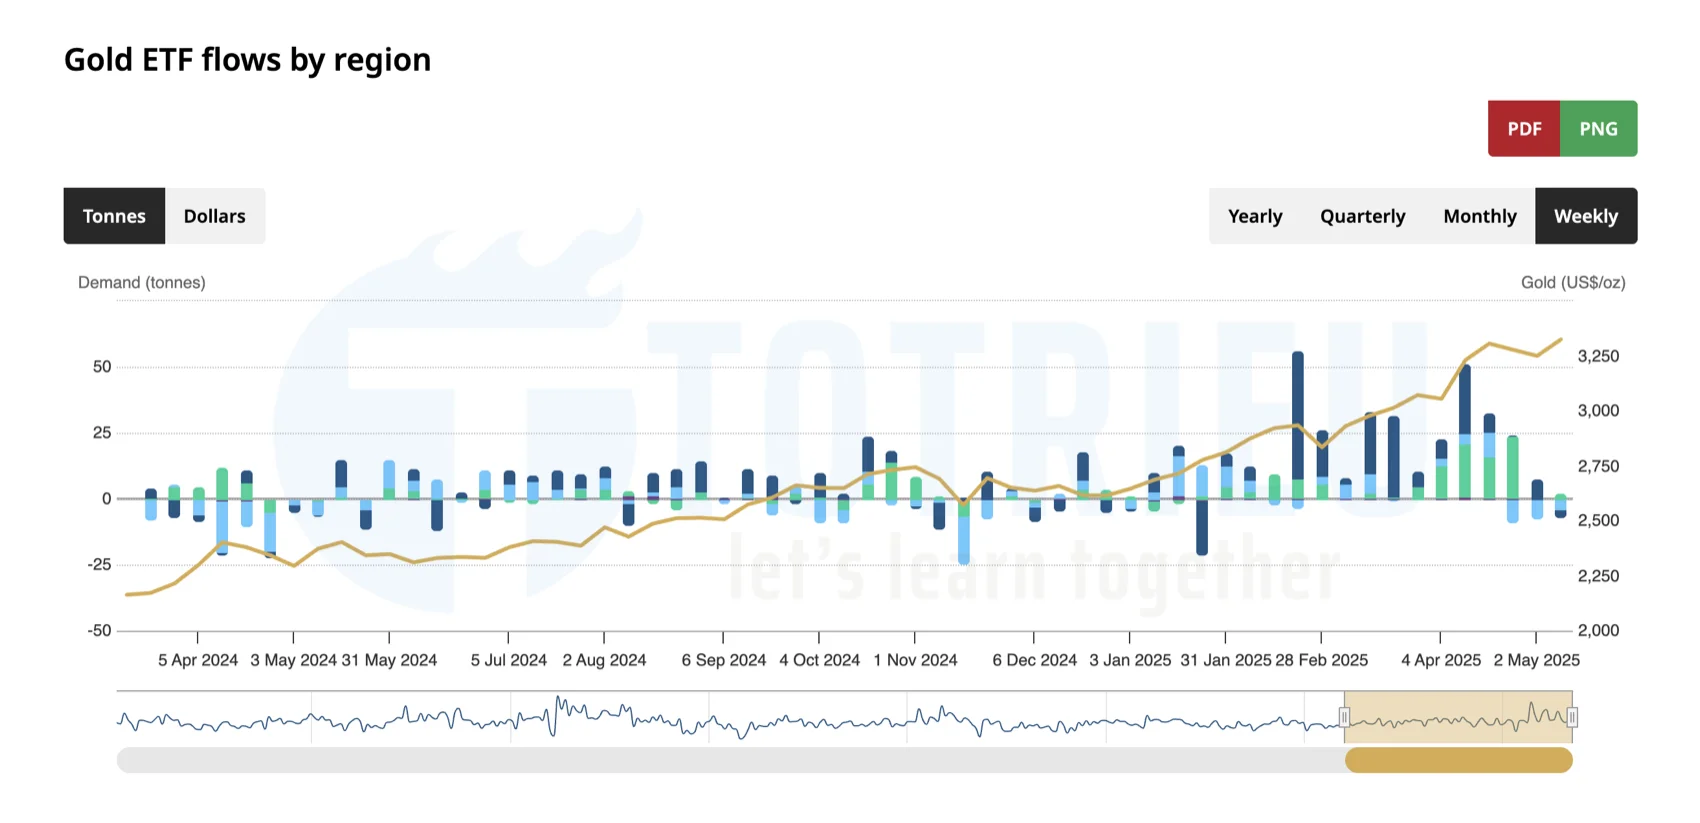The image size is (1700, 823).
Task: Click the unselected navigator sparkline area
Action: 700,717
